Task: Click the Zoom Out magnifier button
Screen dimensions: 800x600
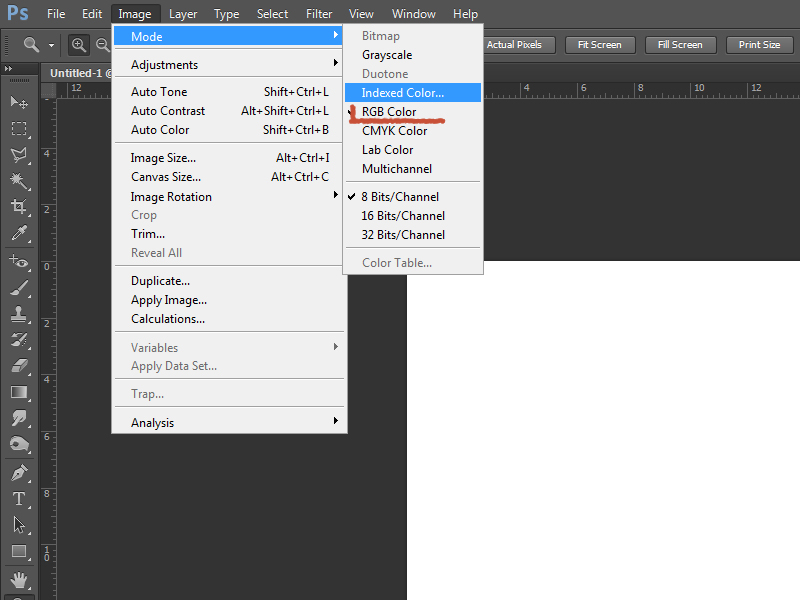Action: point(103,45)
